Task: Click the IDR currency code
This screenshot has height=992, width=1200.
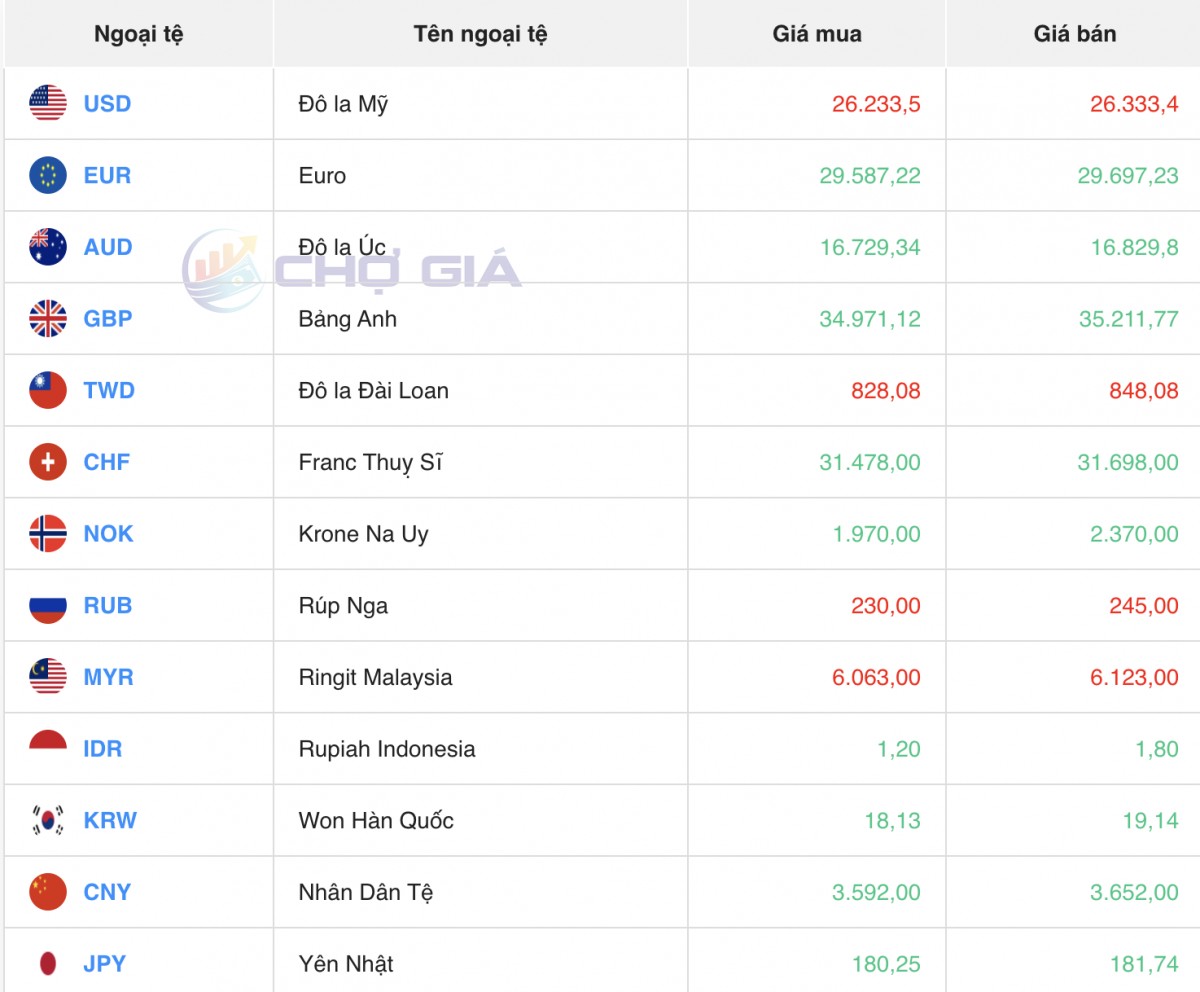Action: coord(103,749)
